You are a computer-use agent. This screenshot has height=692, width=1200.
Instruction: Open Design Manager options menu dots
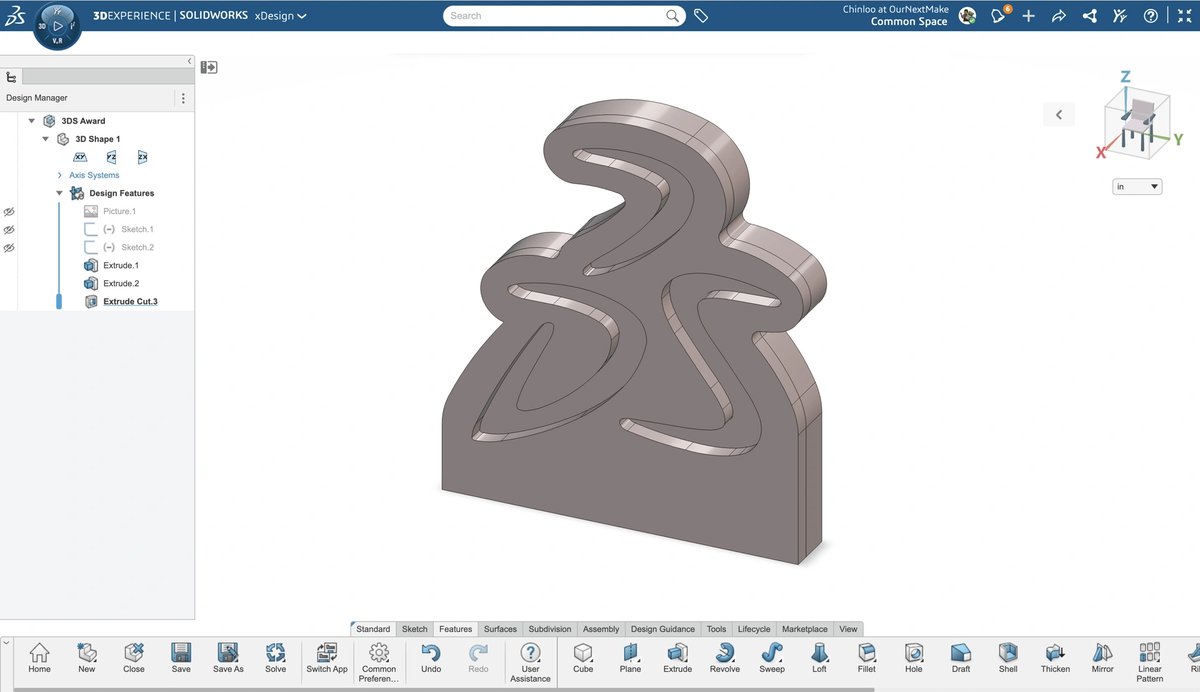click(x=183, y=98)
